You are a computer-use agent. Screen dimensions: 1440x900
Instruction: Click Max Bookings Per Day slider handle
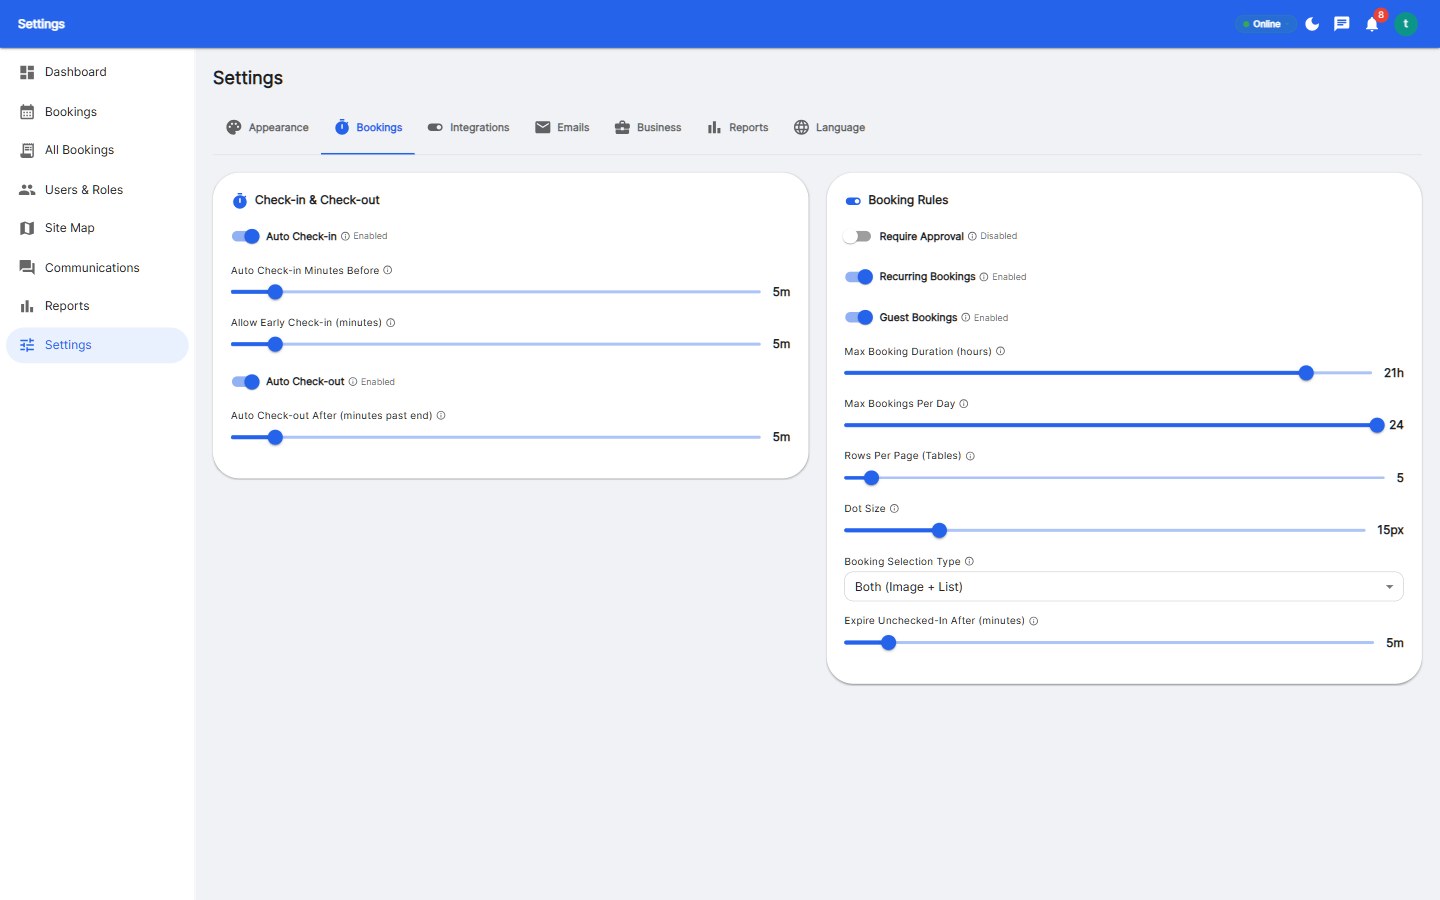pos(1377,425)
